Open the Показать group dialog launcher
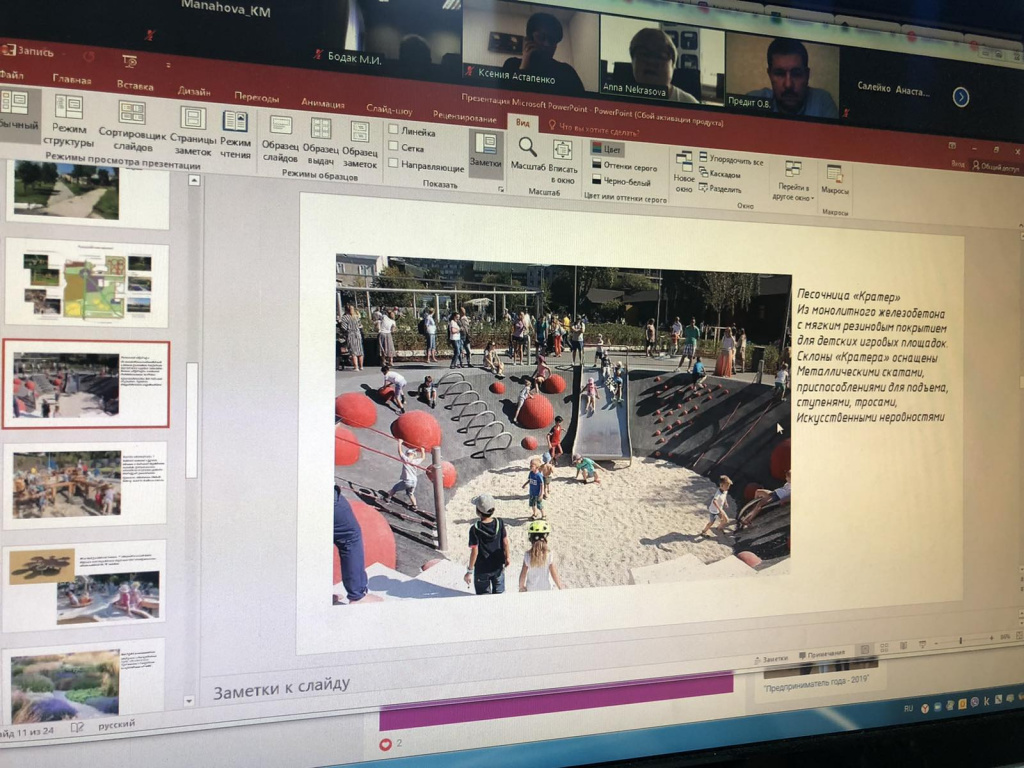Screen dimensions: 1024x768 (500, 187)
